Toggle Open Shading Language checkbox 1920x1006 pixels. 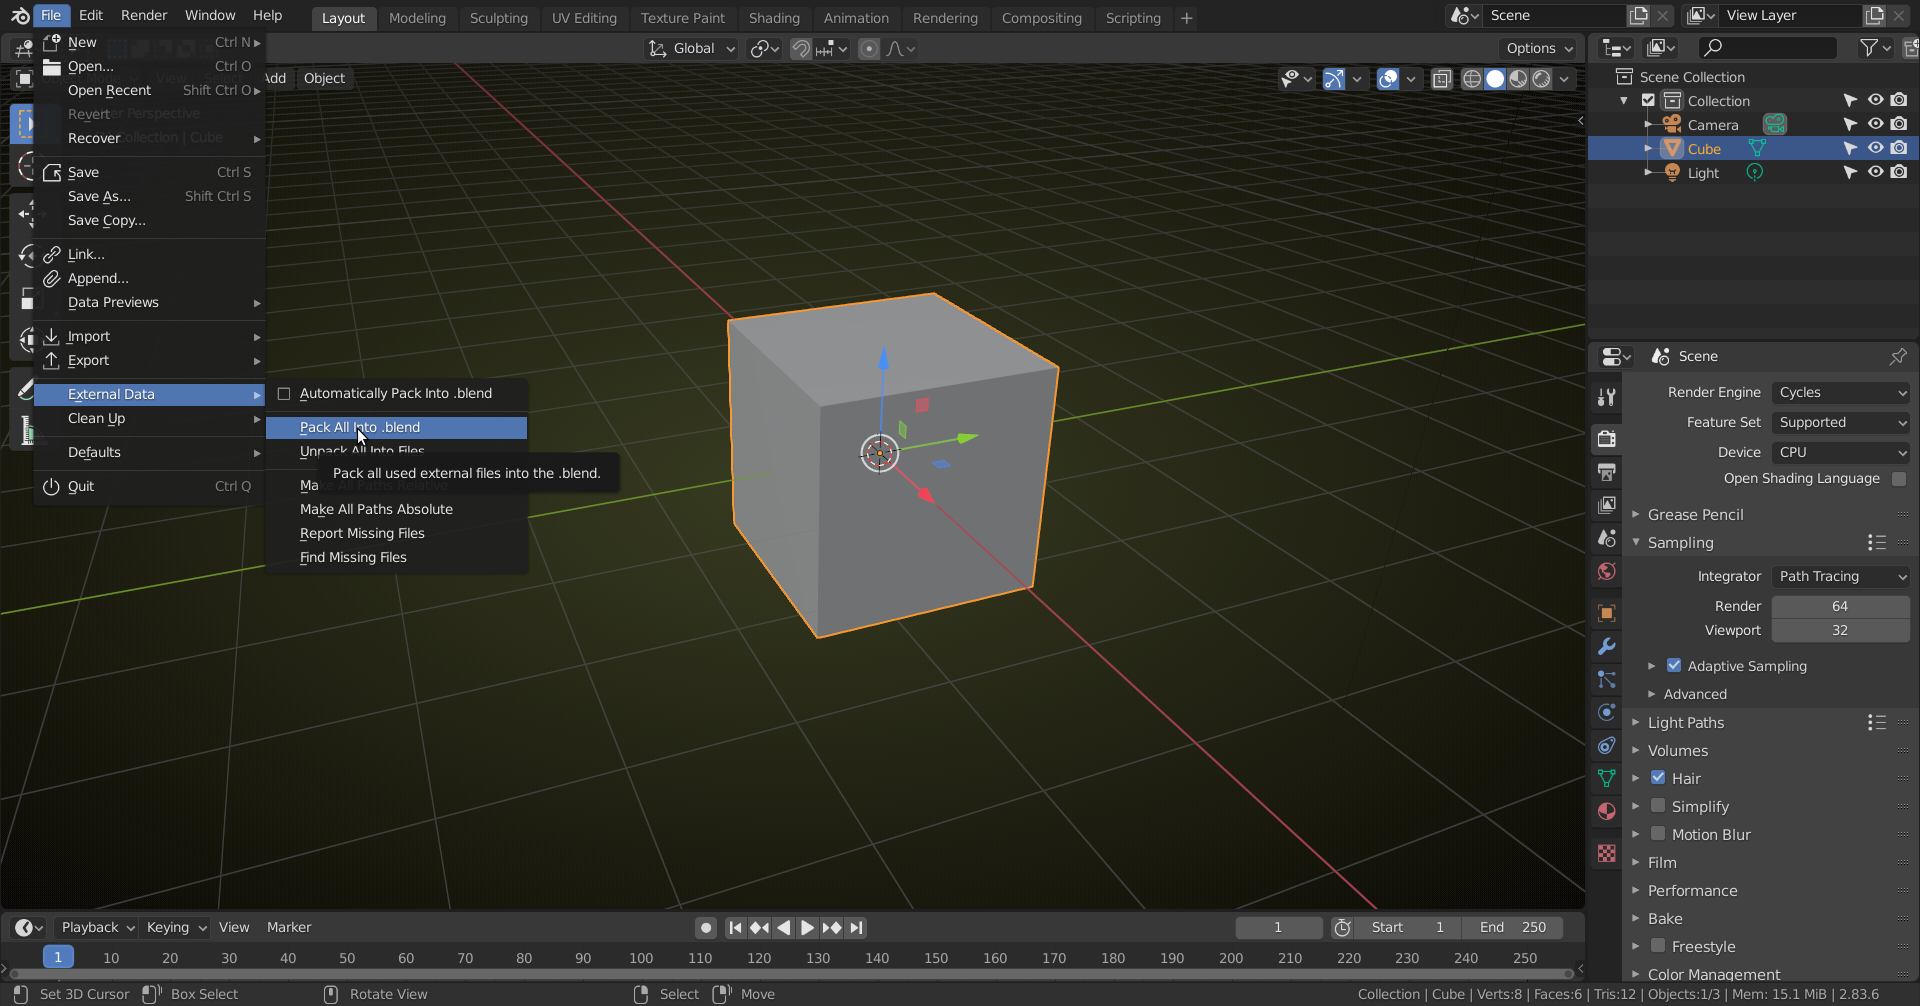(x=1899, y=479)
